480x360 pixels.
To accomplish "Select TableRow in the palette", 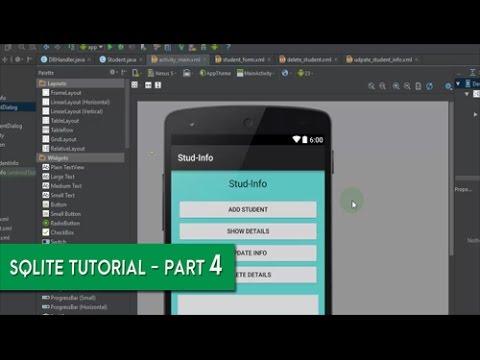I will point(58,130).
